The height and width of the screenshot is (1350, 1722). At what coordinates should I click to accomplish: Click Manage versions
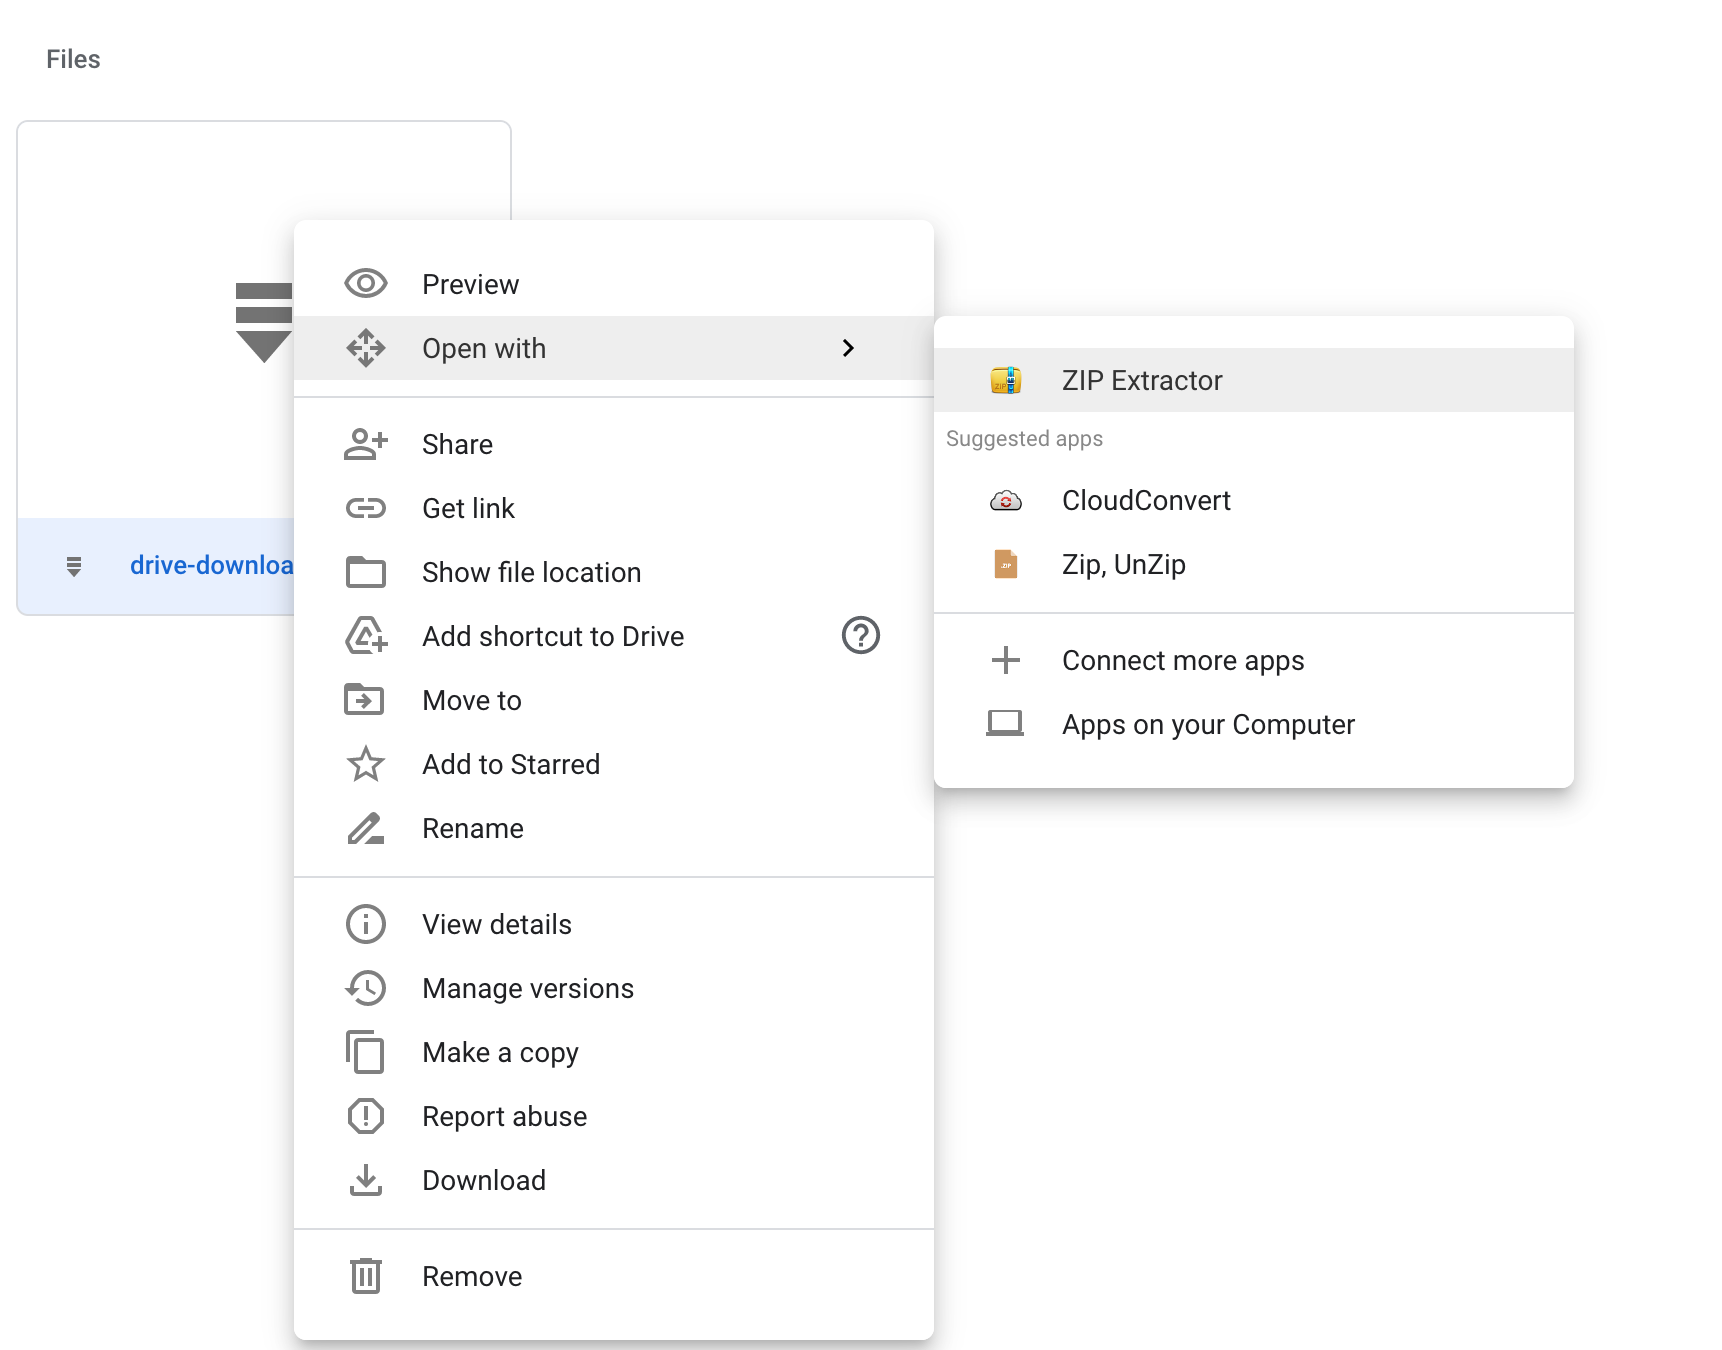[527, 988]
